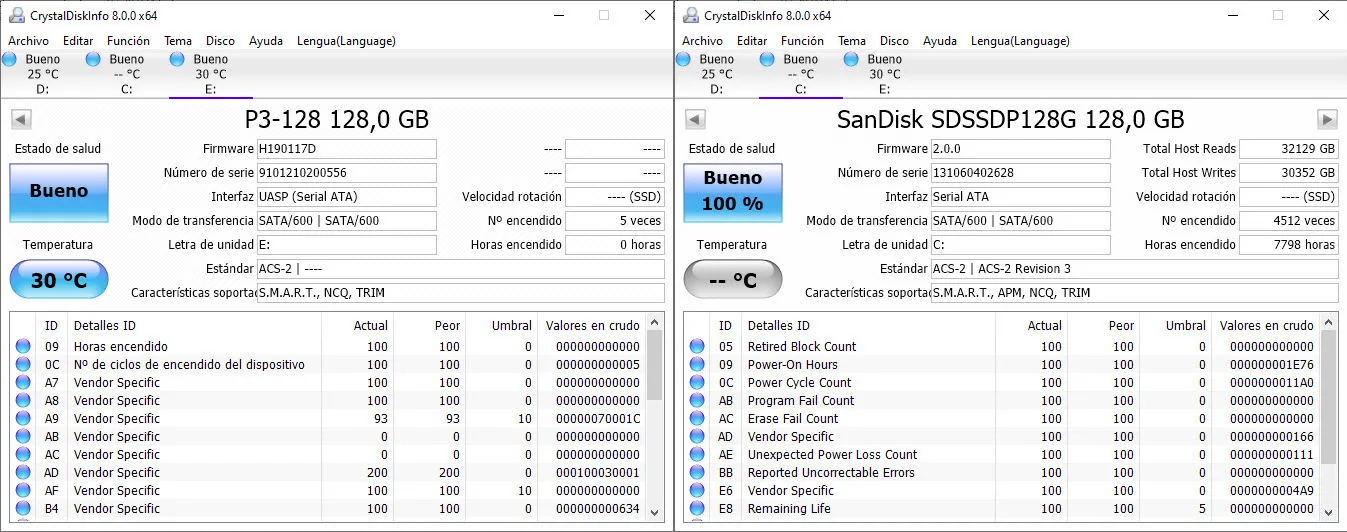Image resolution: width=1347 pixels, height=532 pixels.
Task: Click scroll down arrow in right attribute list
Action: [1329, 512]
